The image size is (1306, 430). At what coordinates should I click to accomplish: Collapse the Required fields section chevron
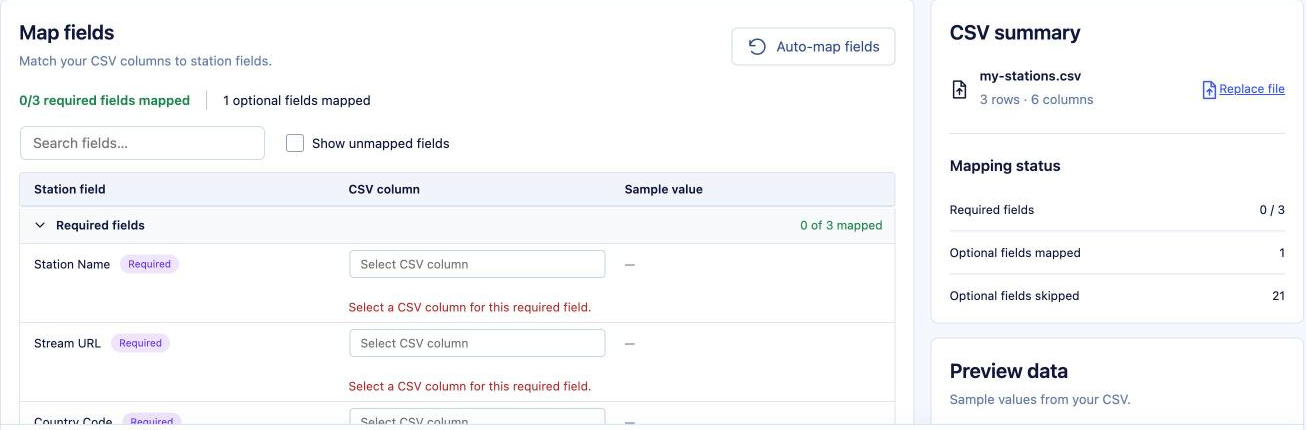click(40, 225)
